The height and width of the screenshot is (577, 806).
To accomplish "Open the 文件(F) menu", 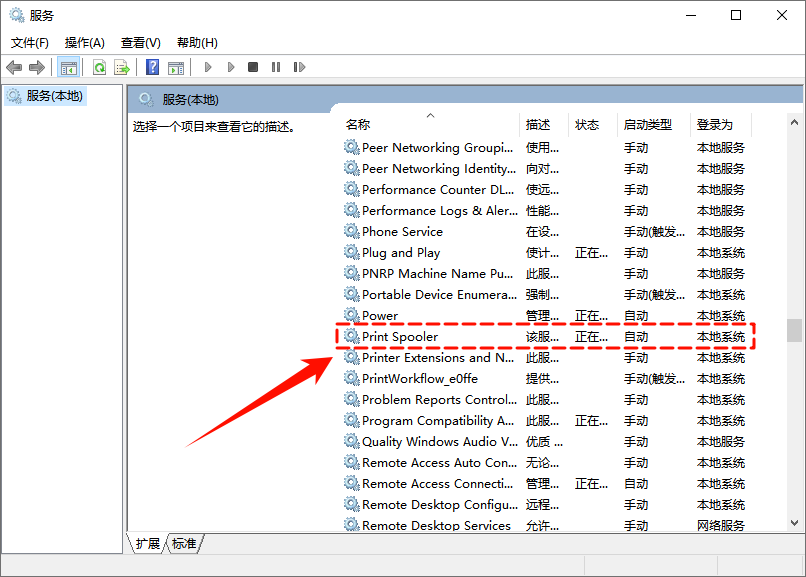I will pos(30,43).
